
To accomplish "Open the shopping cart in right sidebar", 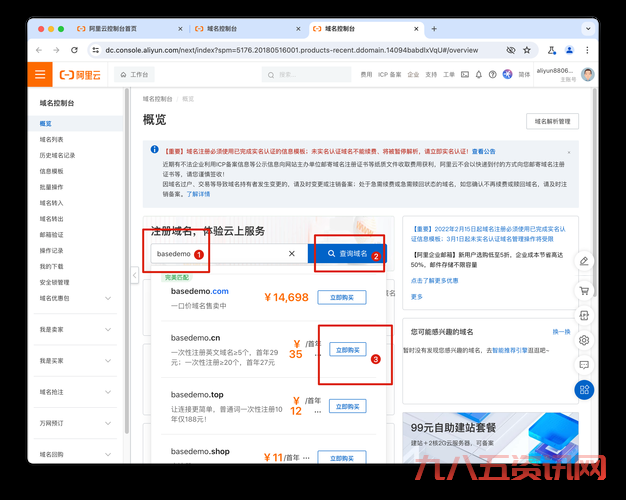I will pyautogui.click(x=584, y=290).
